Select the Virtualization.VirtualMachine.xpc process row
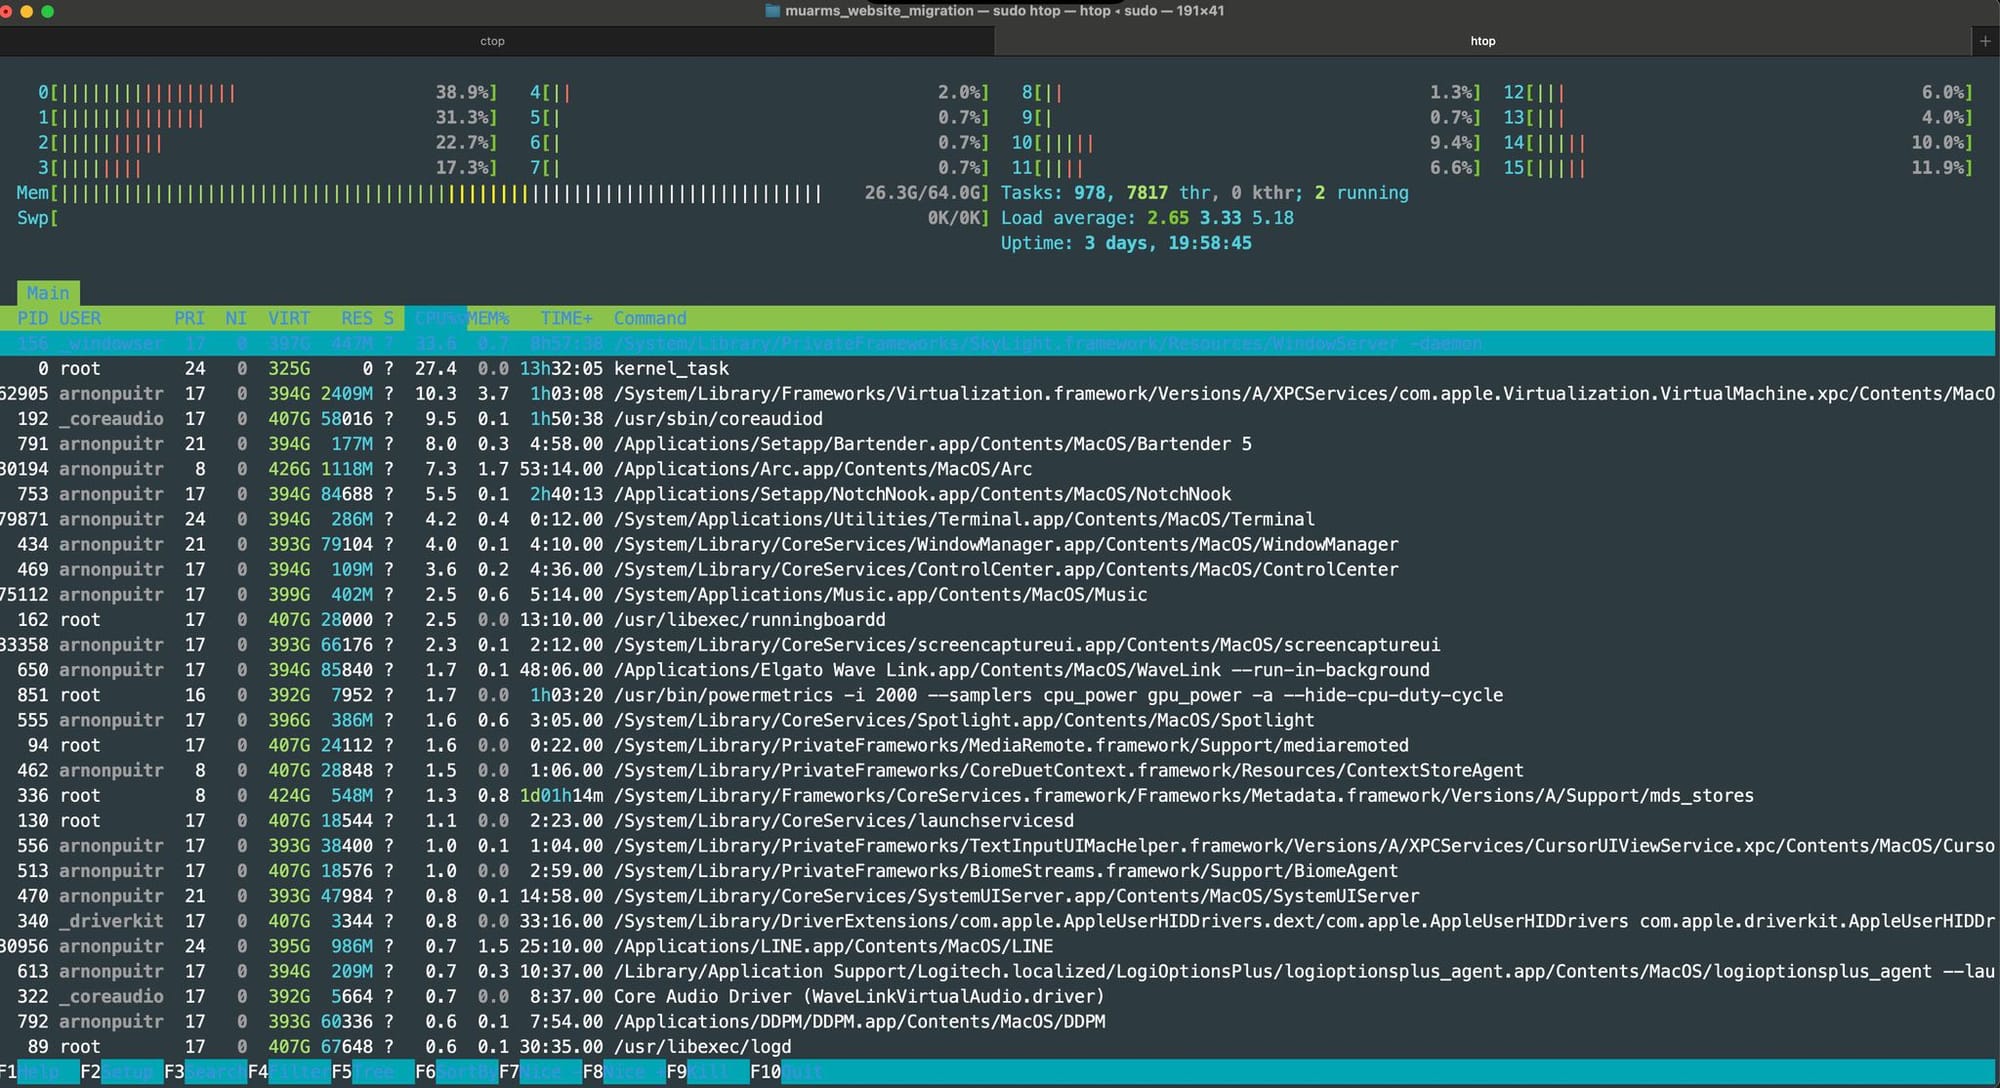Image resolution: width=2000 pixels, height=1088 pixels. (x=998, y=393)
